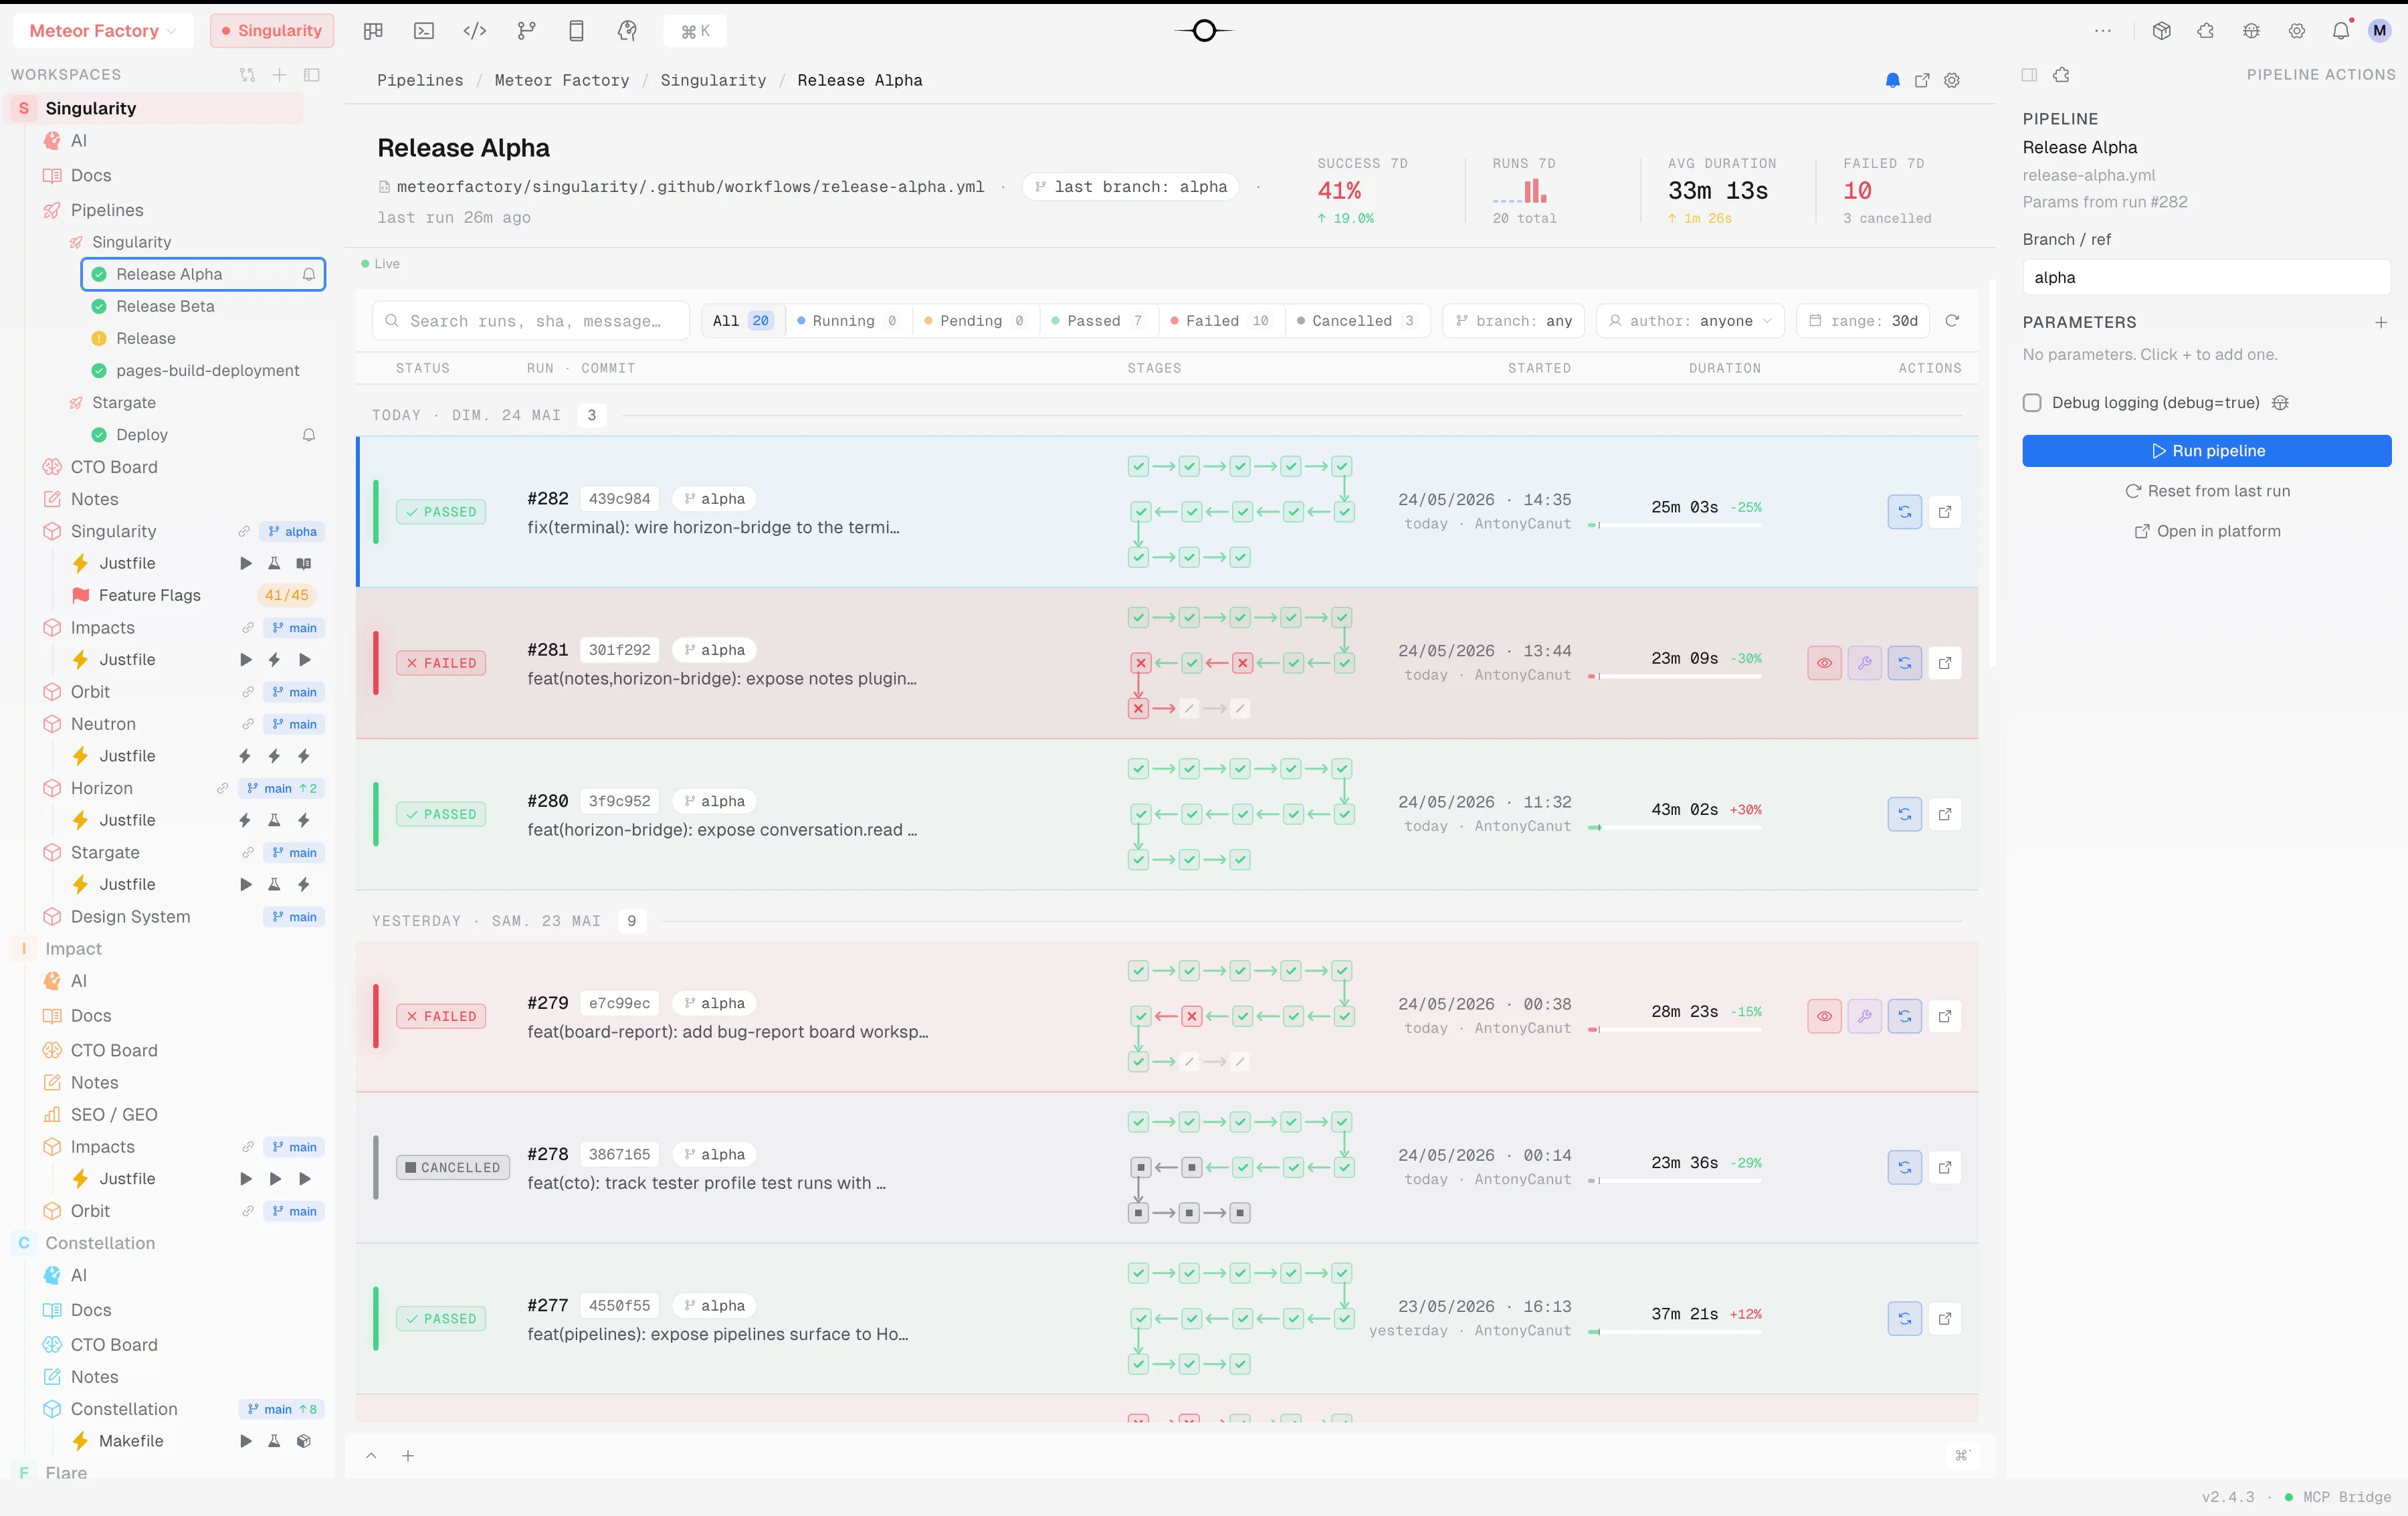The image size is (2408, 1516).
Task: Click the wrench icon for run #279
Action: point(1864,1016)
